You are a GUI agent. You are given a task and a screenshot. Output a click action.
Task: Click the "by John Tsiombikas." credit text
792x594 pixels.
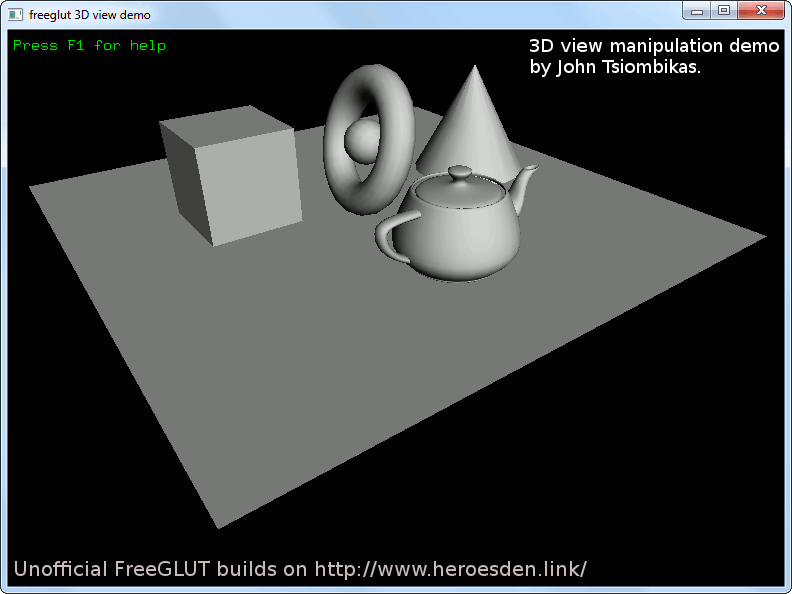click(x=615, y=67)
